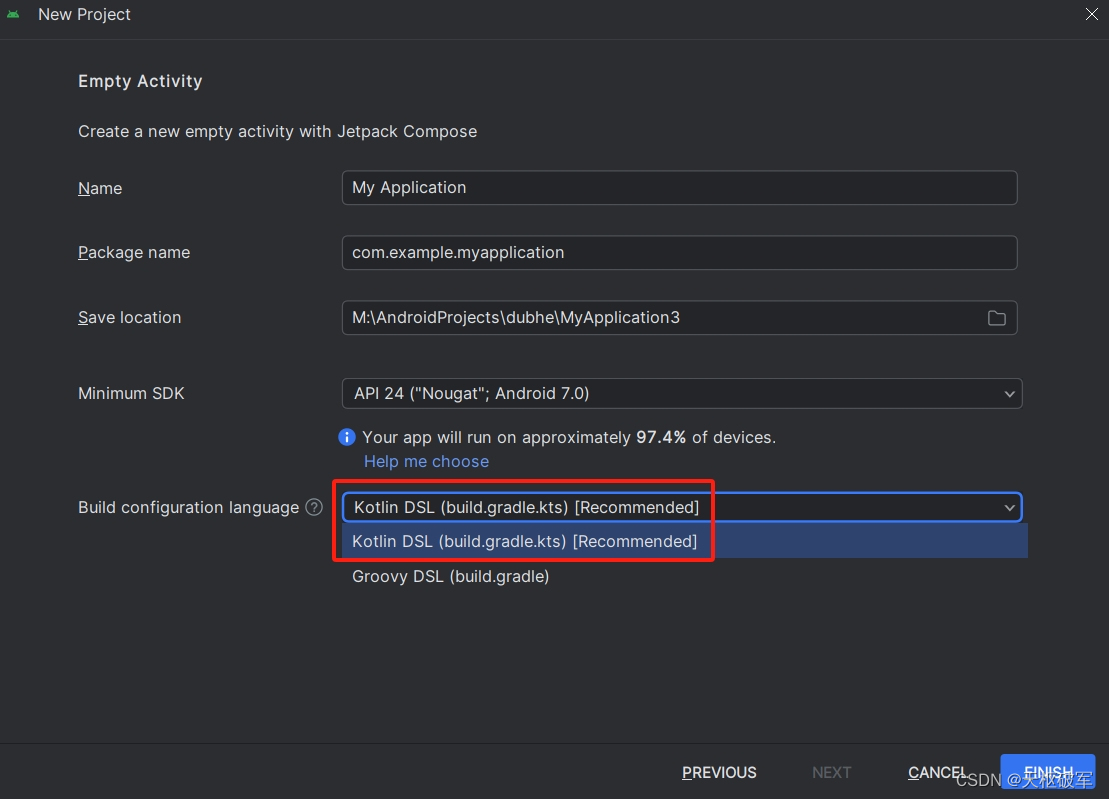Click the Previous button
1109x799 pixels.
[718, 772]
